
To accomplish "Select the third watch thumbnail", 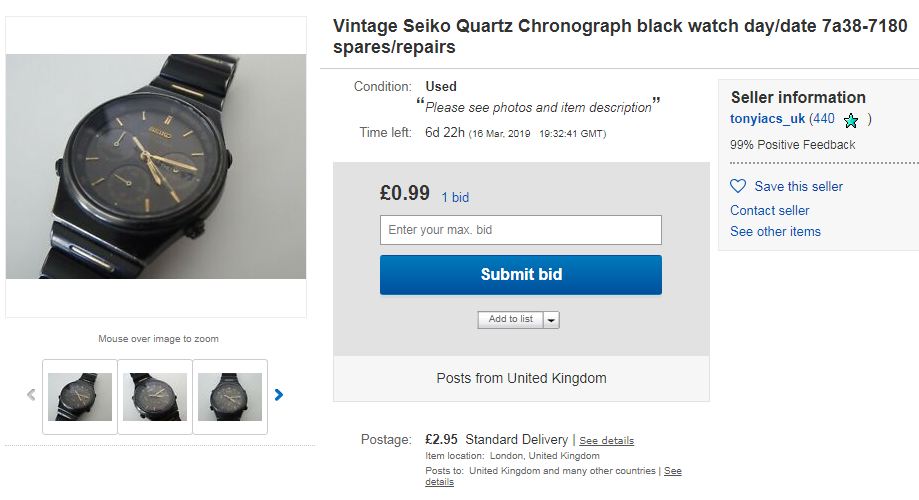I will point(230,396).
